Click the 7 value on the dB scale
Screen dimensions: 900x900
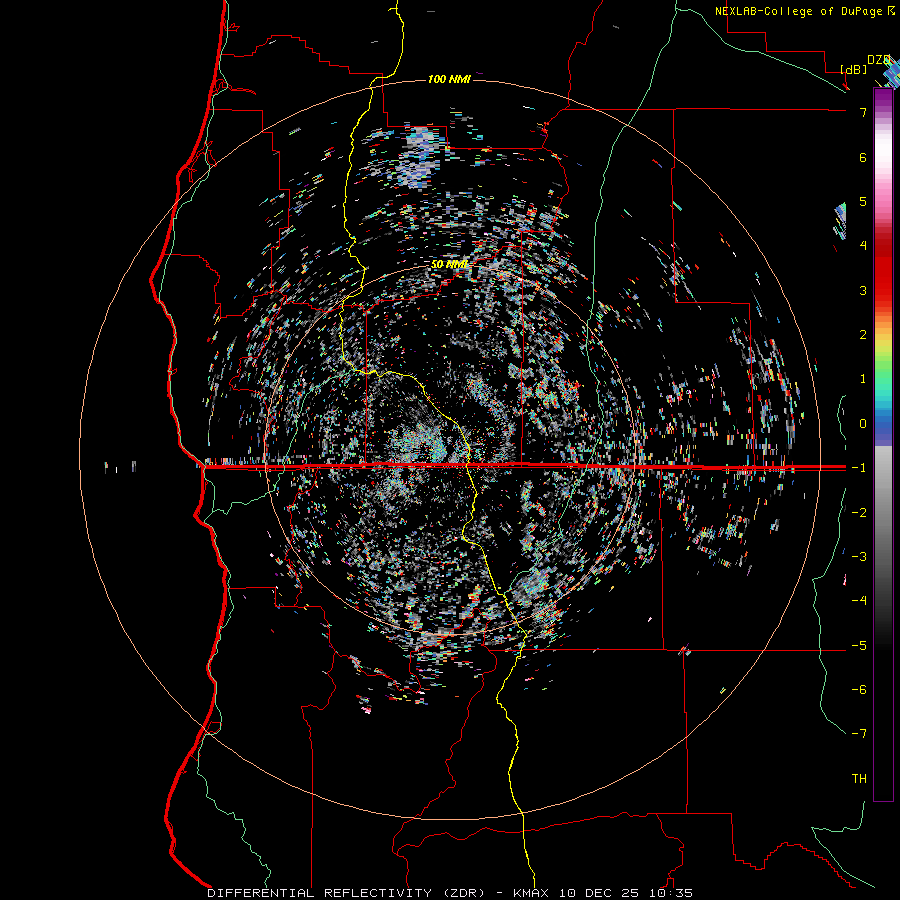863,112
